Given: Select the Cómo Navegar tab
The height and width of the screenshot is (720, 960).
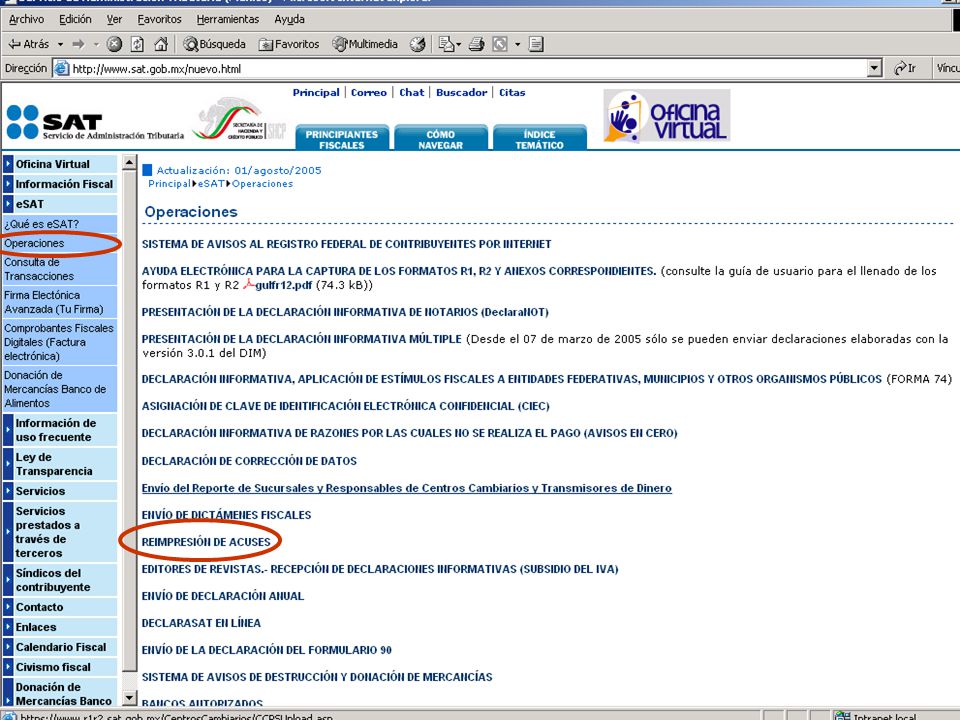Looking at the screenshot, I should pyautogui.click(x=441, y=138).
